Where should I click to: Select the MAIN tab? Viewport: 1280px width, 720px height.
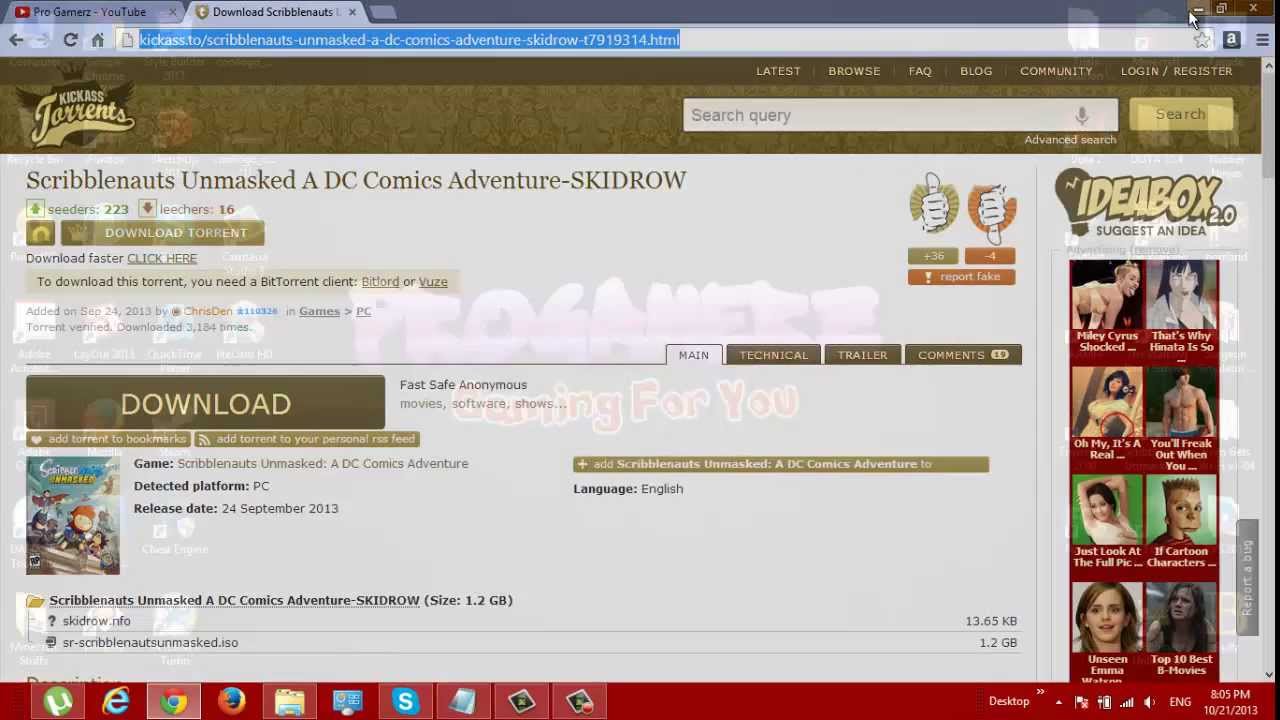click(x=694, y=355)
